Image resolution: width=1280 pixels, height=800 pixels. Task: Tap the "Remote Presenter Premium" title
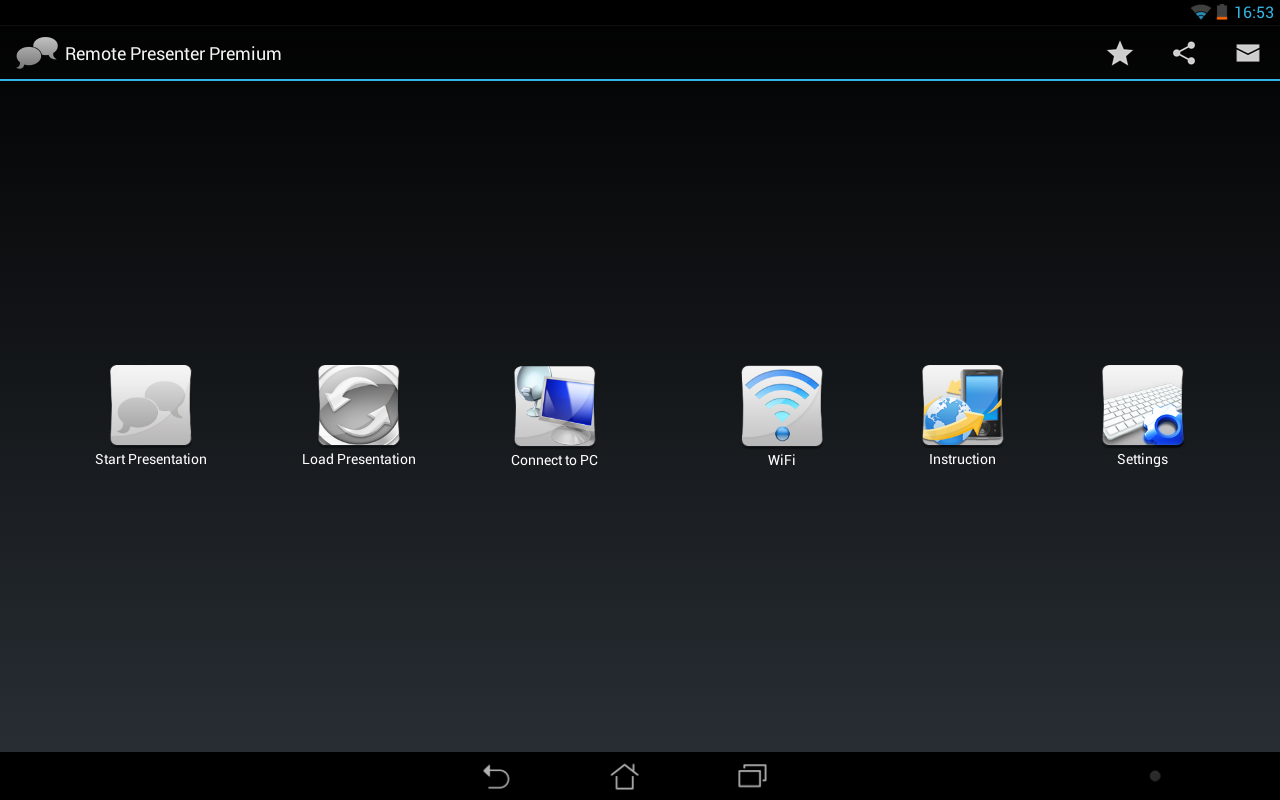click(x=173, y=54)
